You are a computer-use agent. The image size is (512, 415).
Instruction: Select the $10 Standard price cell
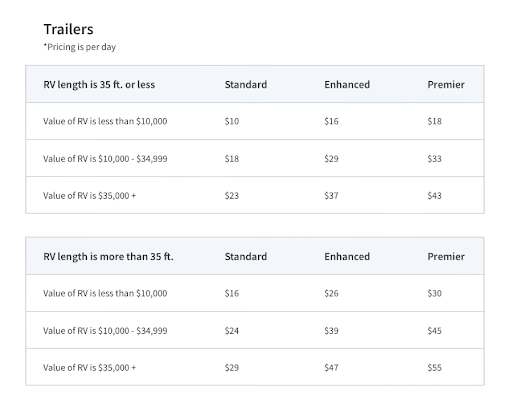[x=232, y=121]
